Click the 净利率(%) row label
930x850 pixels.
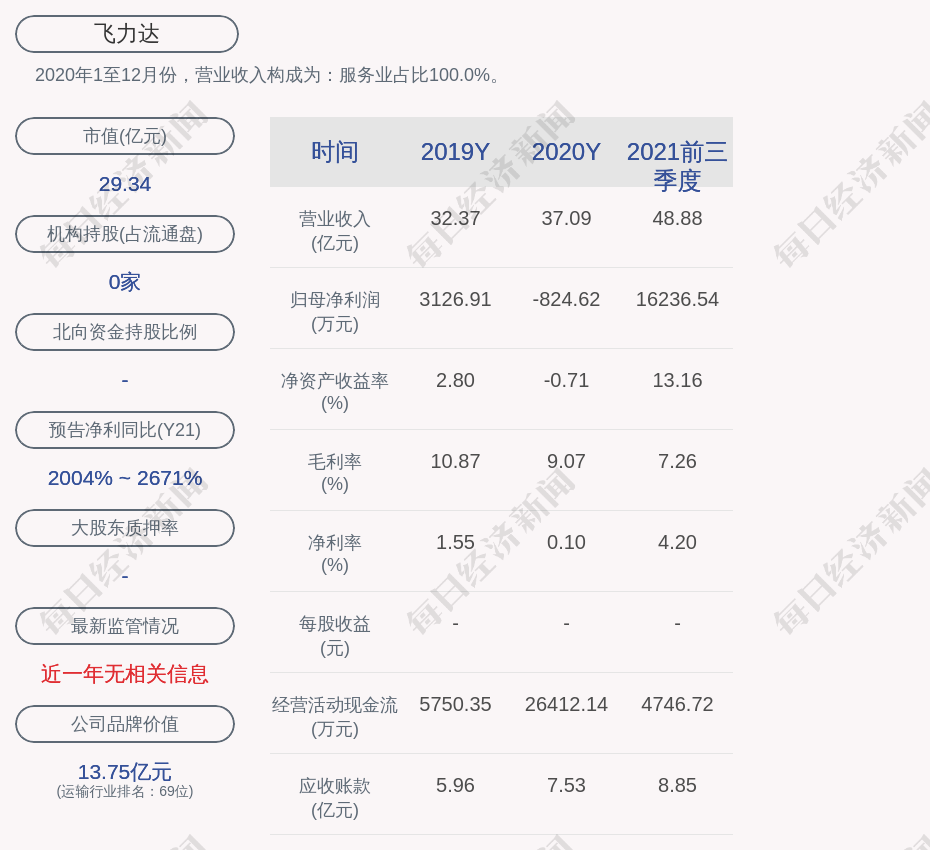click(335, 553)
